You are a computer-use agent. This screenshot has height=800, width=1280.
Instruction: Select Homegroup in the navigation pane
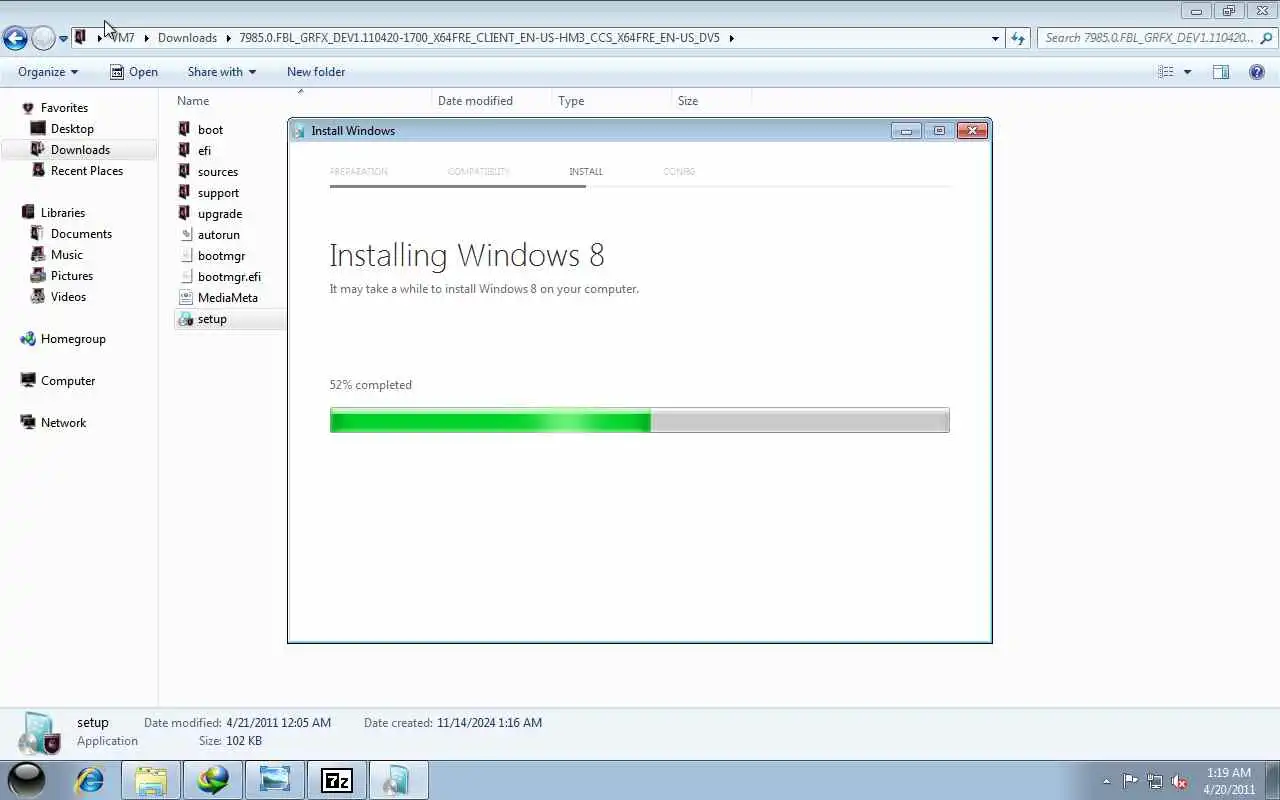coord(73,339)
